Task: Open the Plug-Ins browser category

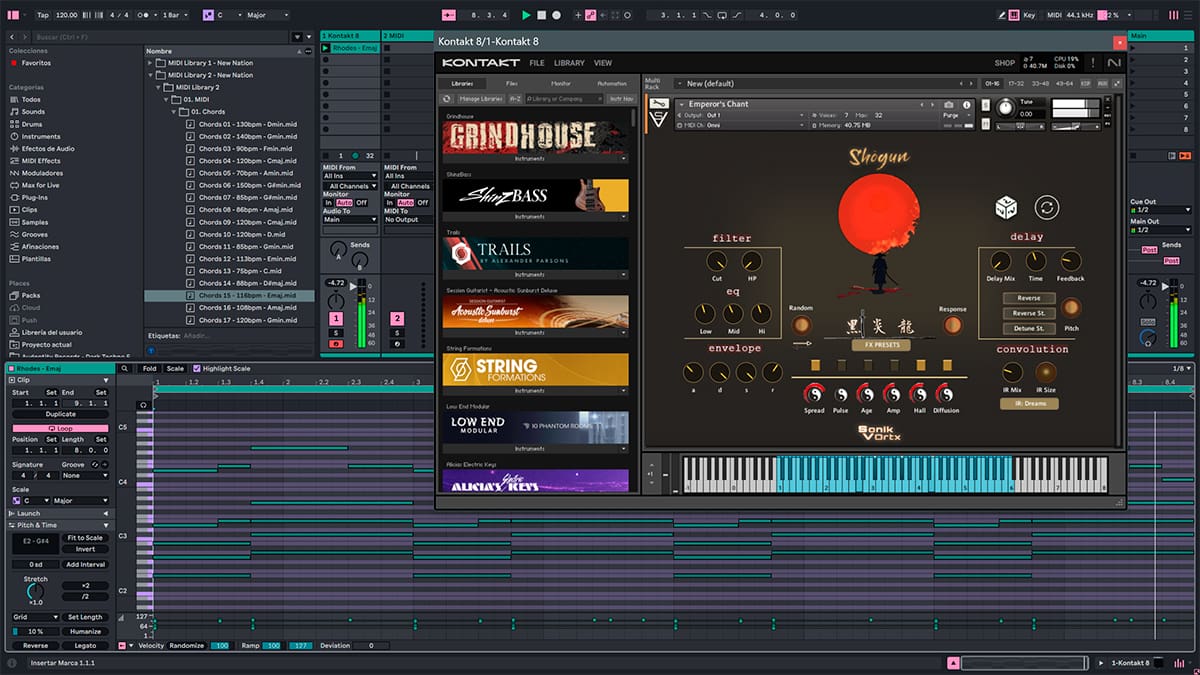Action: pos(34,197)
